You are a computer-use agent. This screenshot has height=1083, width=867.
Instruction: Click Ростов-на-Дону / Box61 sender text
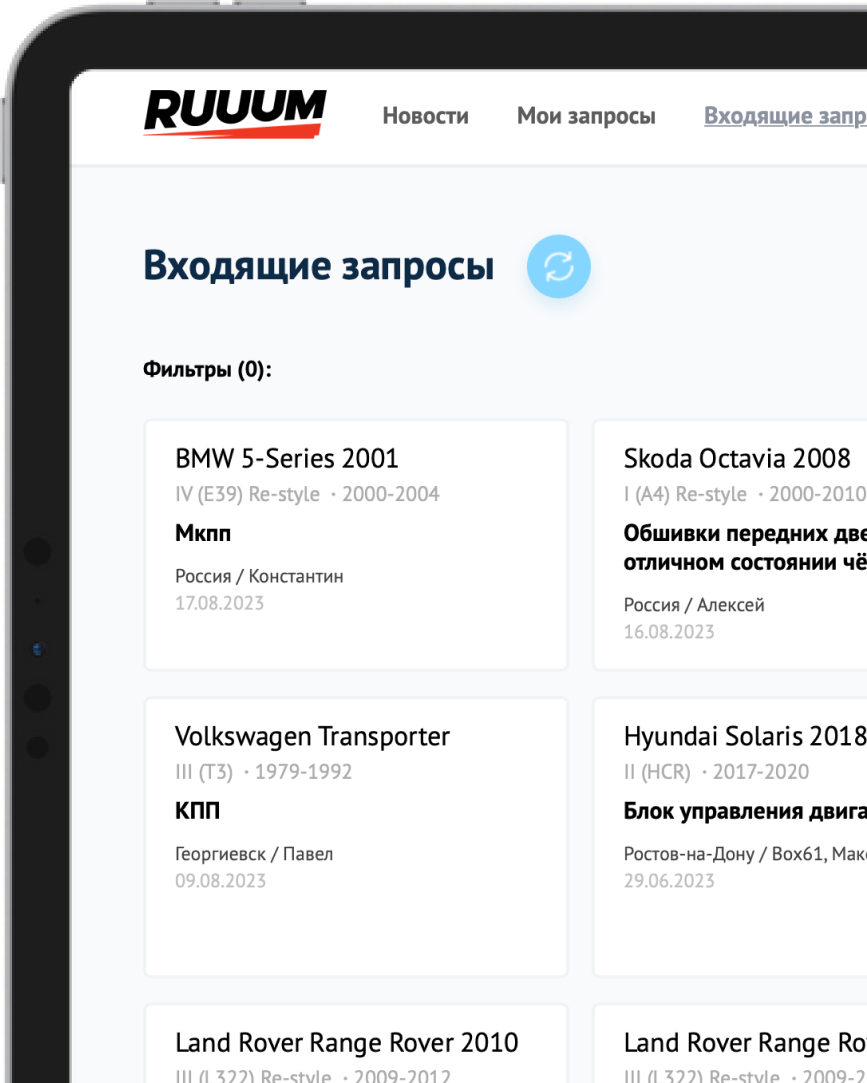click(x=745, y=854)
